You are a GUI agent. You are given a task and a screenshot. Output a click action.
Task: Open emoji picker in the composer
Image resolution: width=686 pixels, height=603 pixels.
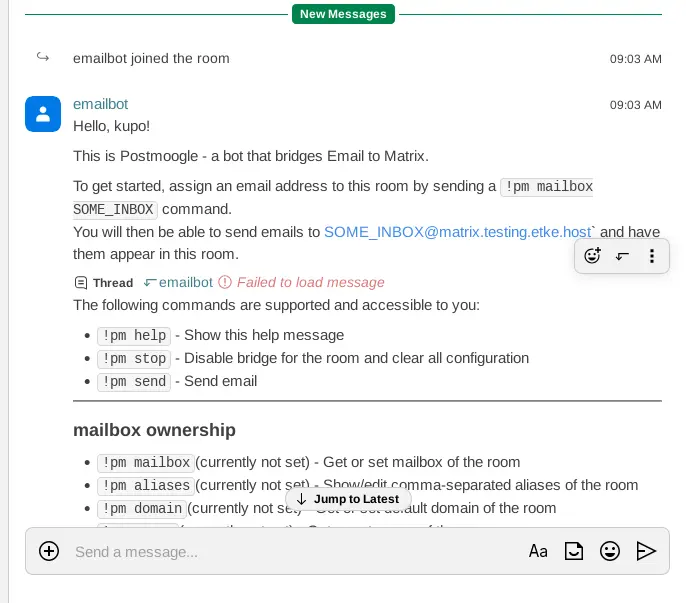click(x=610, y=551)
